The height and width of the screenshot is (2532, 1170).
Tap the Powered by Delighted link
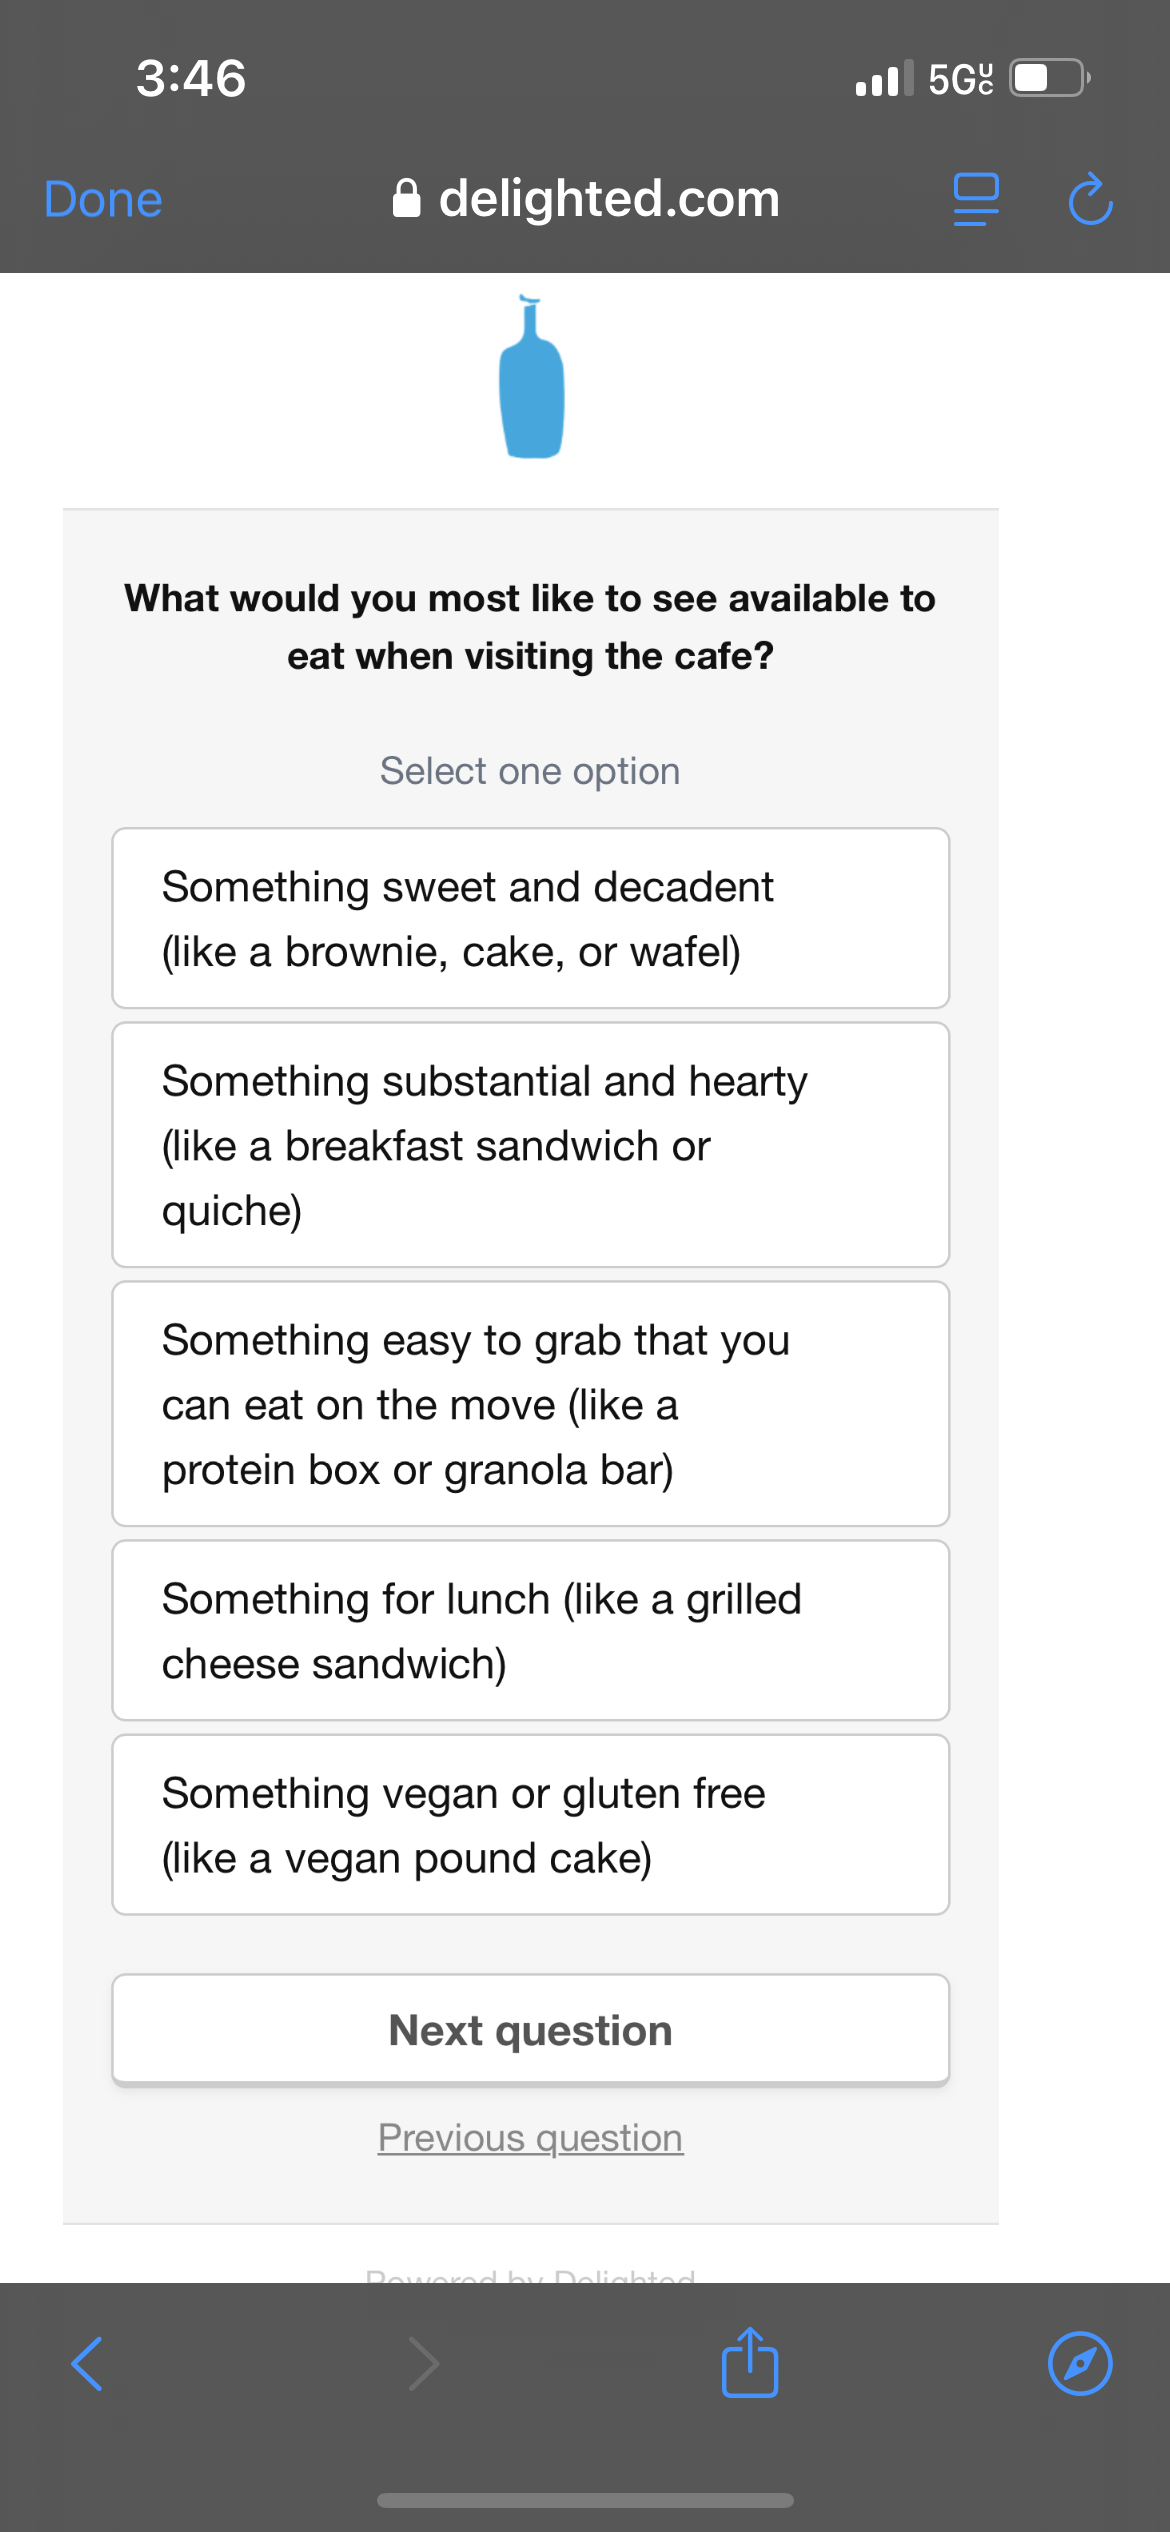(530, 2274)
